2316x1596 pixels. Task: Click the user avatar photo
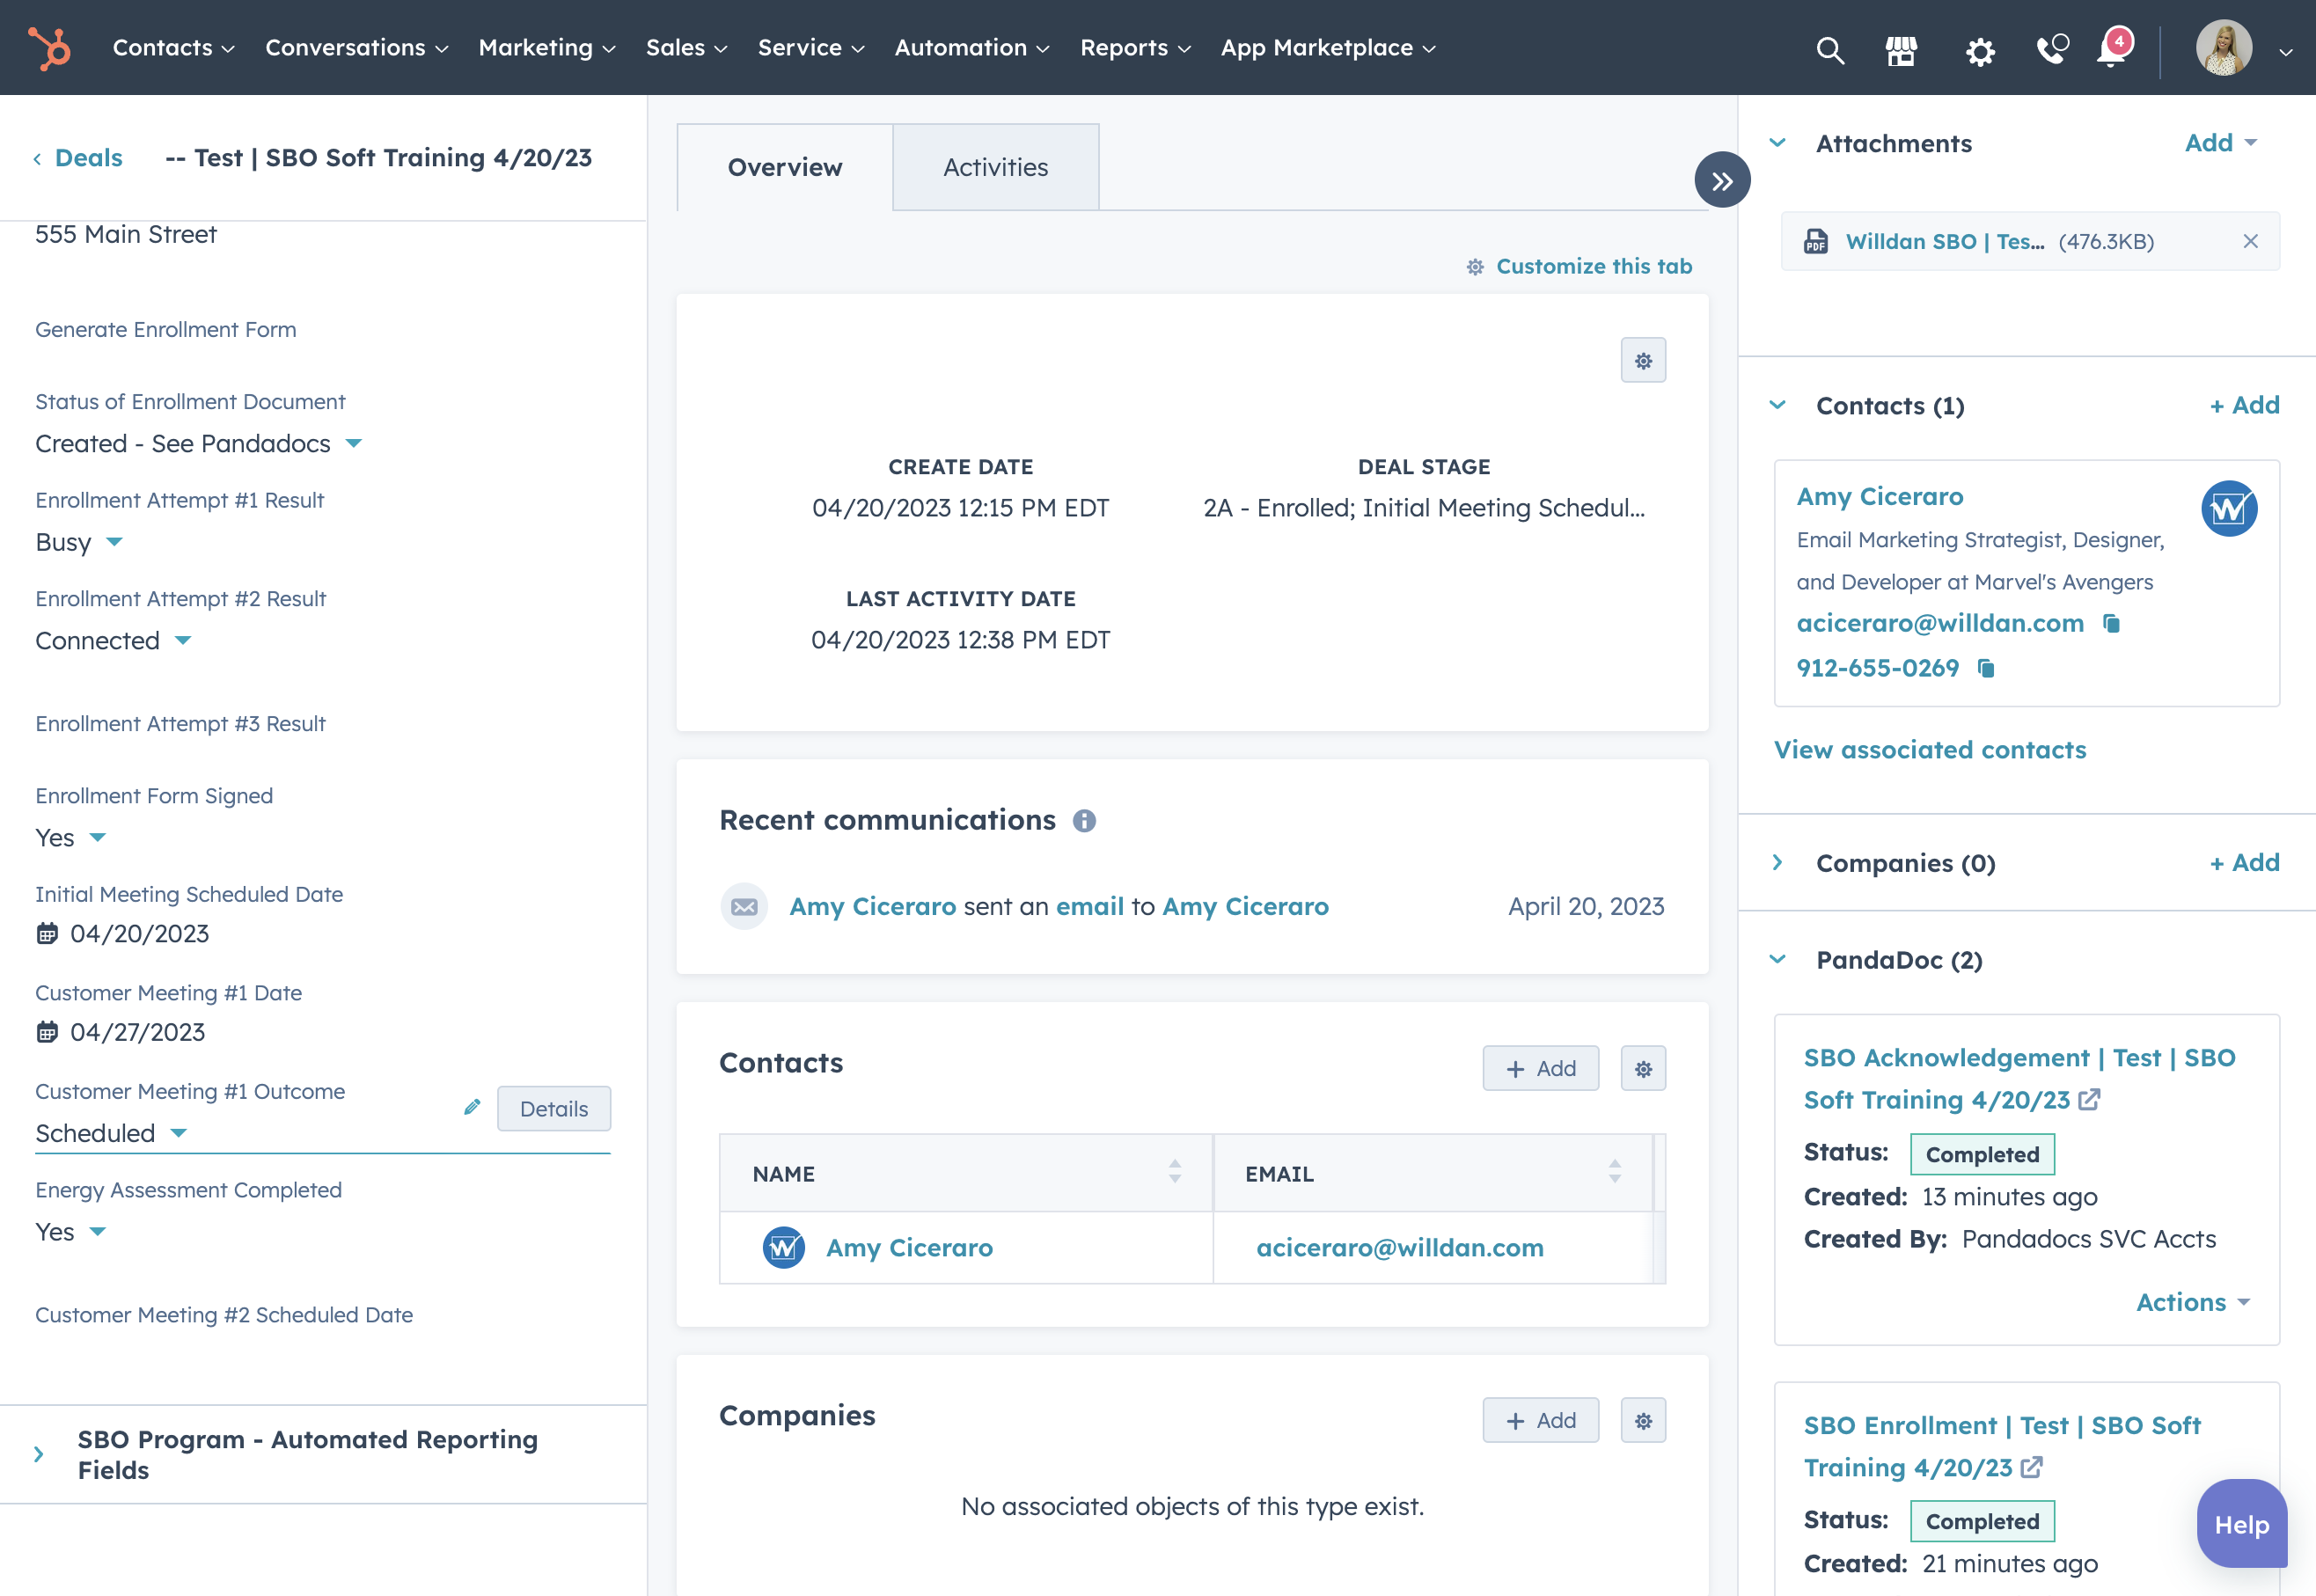pos(2223,47)
